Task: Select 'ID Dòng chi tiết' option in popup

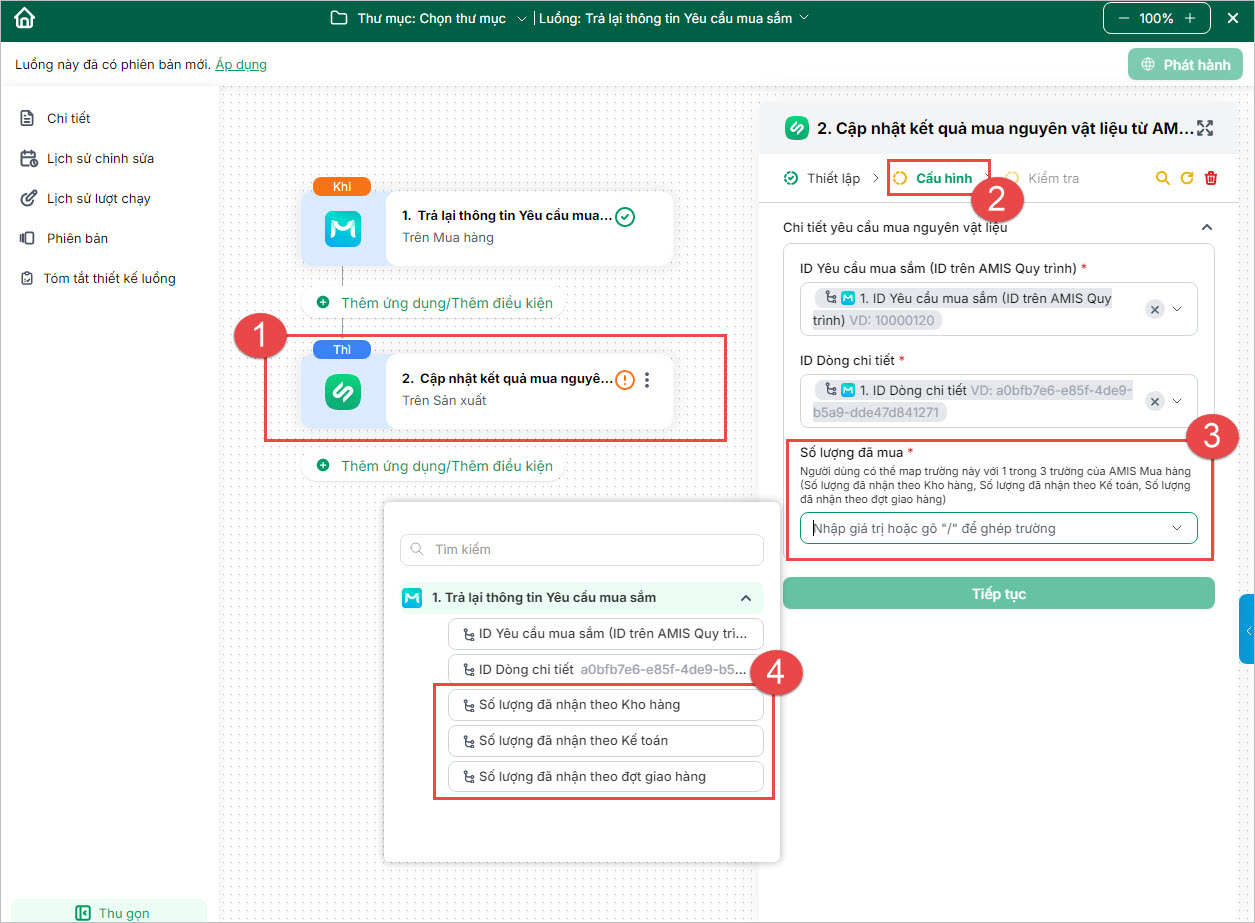Action: click(x=606, y=669)
